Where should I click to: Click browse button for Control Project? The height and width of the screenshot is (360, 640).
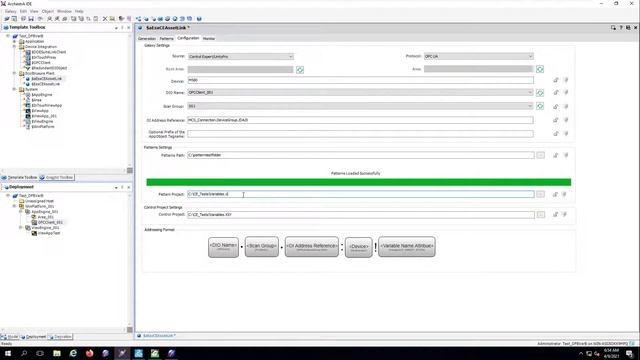click(x=540, y=214)
